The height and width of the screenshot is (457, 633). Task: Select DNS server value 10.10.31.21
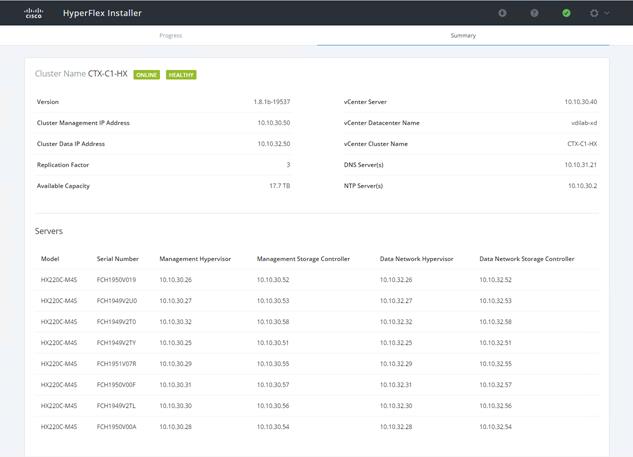pos(581,165)
